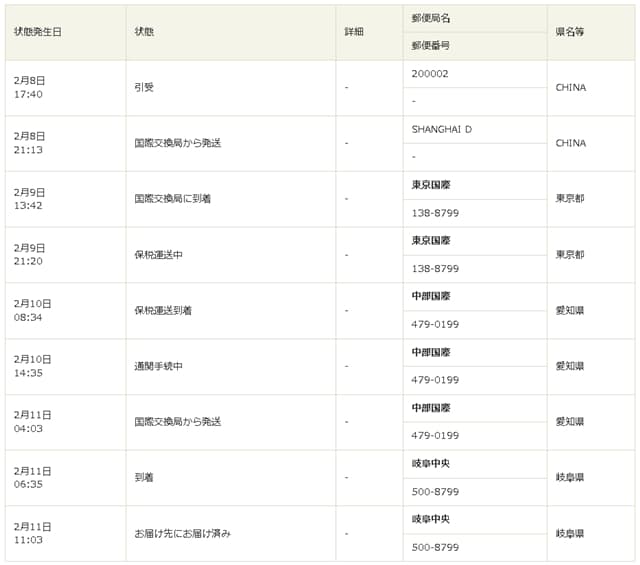Screen dimensions: 640x565
Task: Click 愛知県 in the 04:03 row
Action: click(570, 422)
